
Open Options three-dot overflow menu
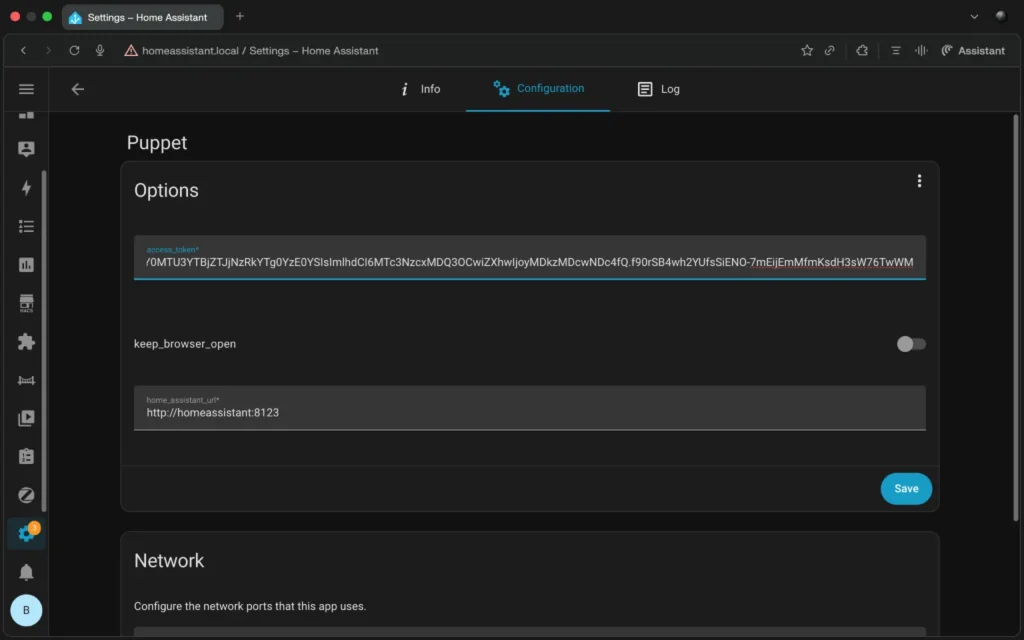click(919, 181)
